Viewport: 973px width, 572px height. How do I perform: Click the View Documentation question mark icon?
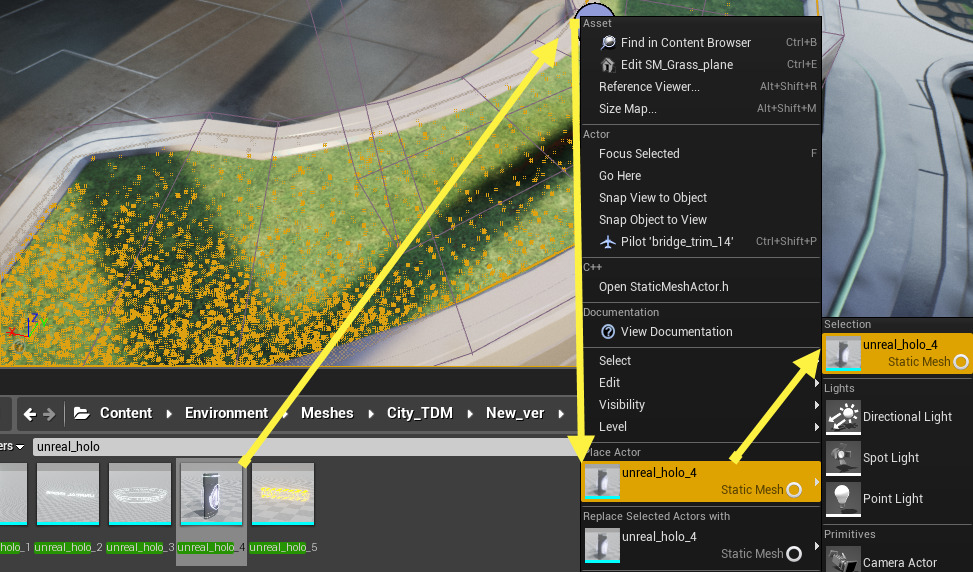[608, 332]
